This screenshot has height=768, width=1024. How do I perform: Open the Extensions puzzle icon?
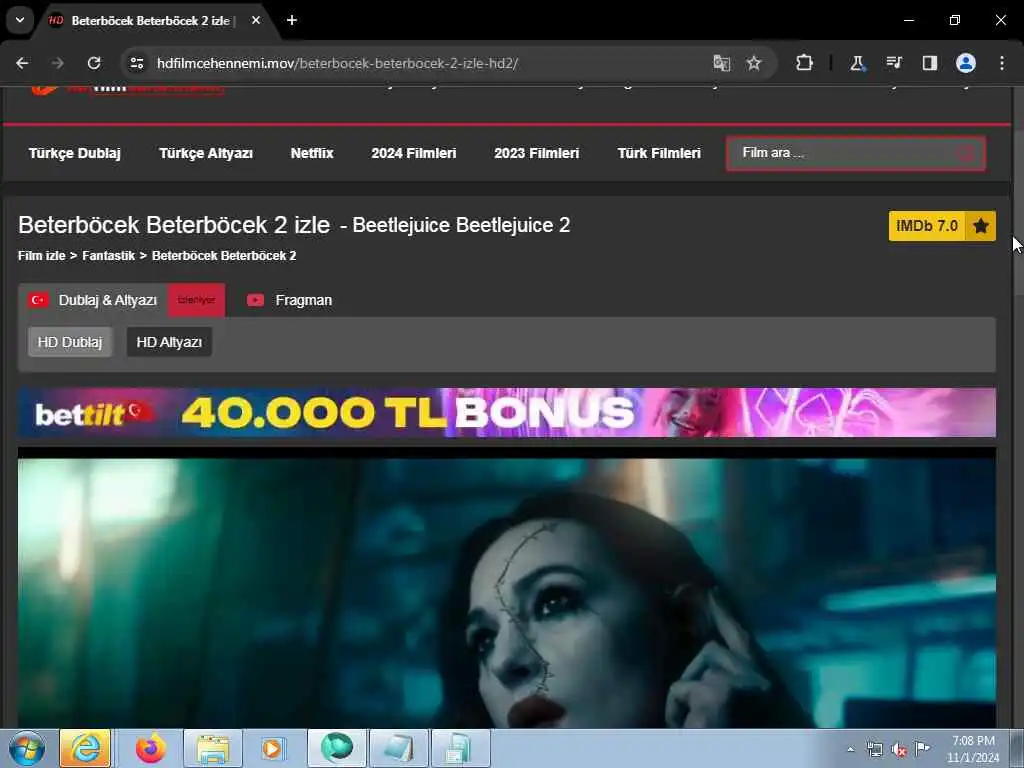805,63
